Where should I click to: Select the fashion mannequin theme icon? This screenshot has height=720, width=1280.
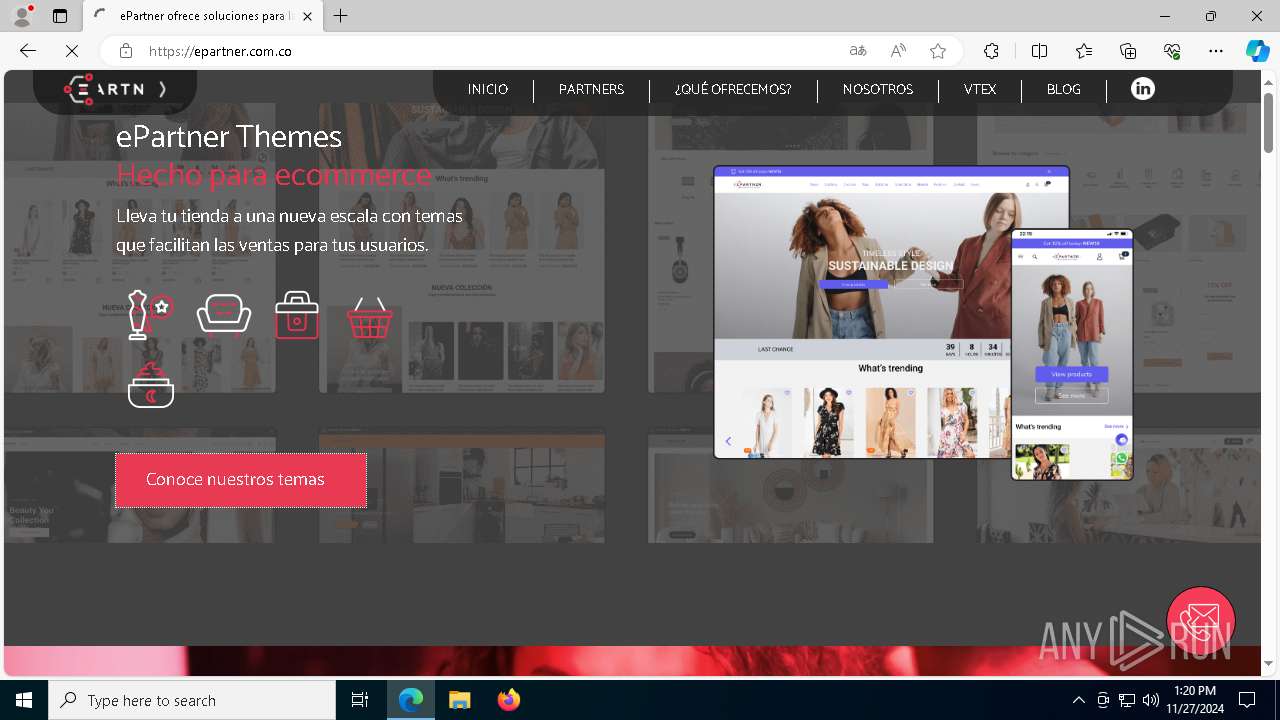[x=150, y=315]
